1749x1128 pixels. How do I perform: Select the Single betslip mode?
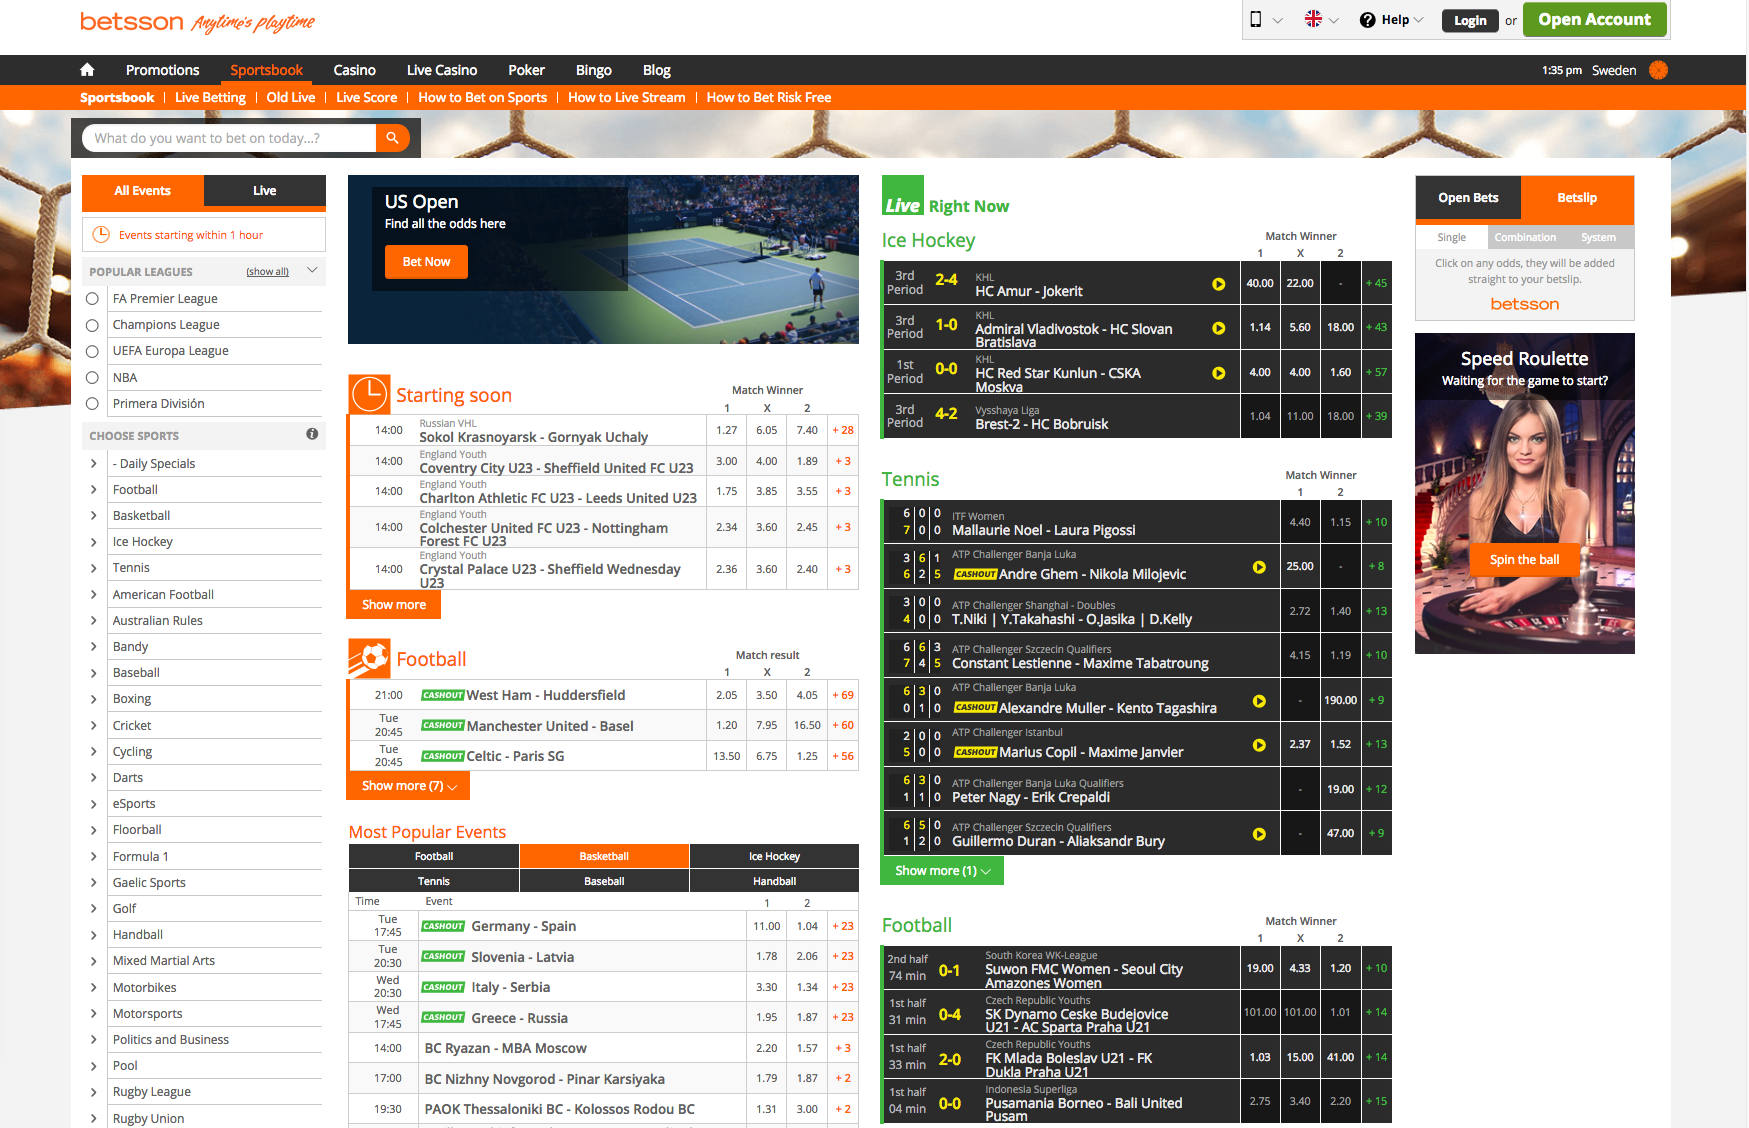[1451, 237]
